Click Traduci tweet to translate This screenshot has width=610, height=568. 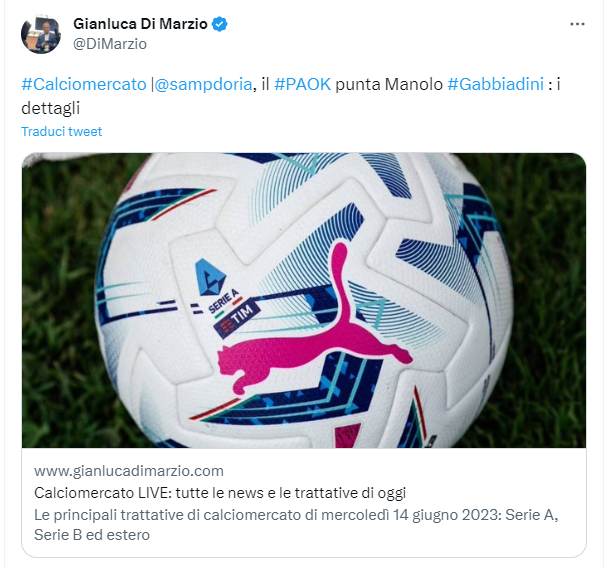(61, 131)
